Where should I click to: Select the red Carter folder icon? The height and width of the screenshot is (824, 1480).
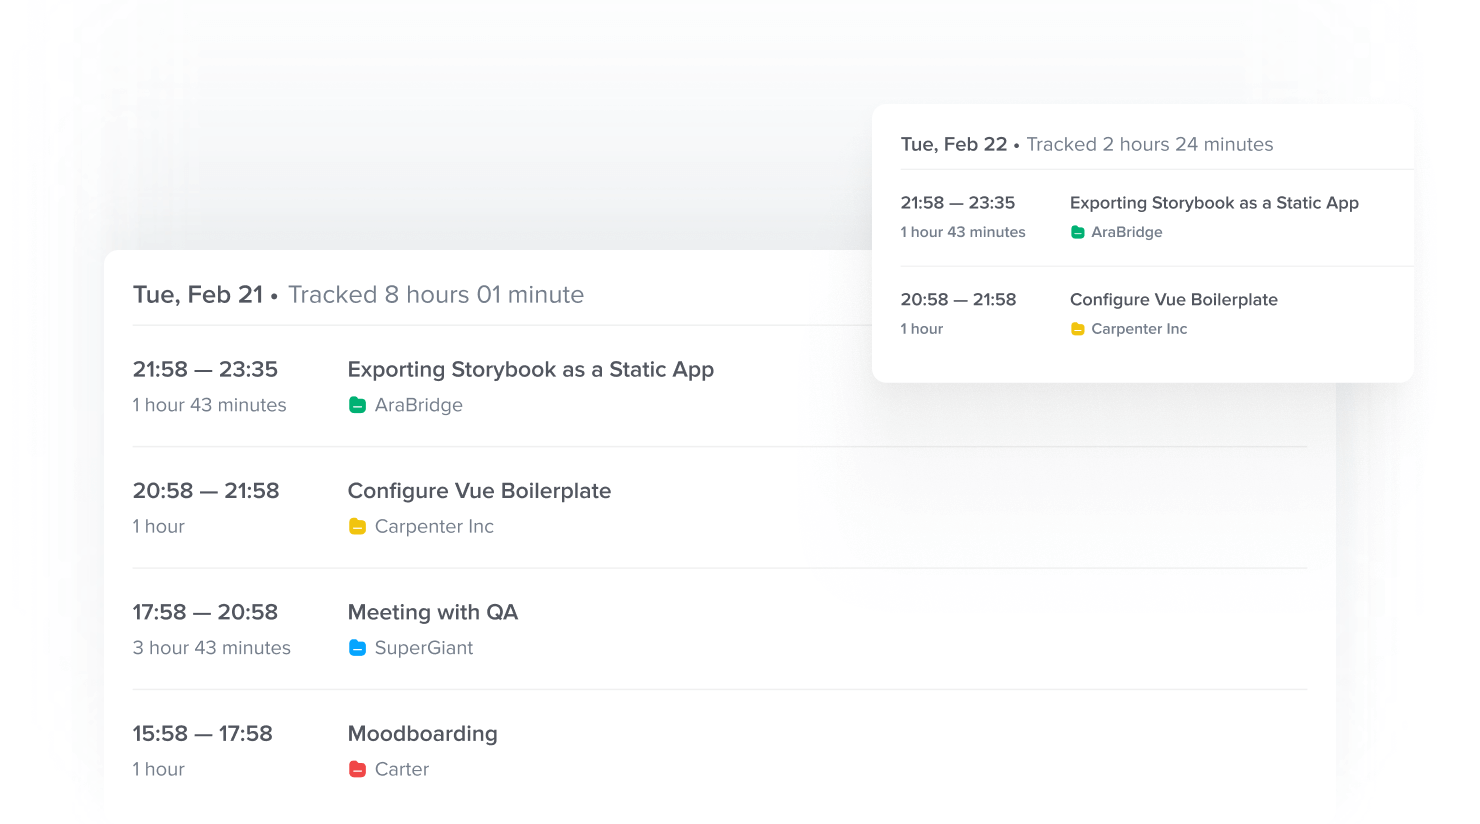click(357, 769)
